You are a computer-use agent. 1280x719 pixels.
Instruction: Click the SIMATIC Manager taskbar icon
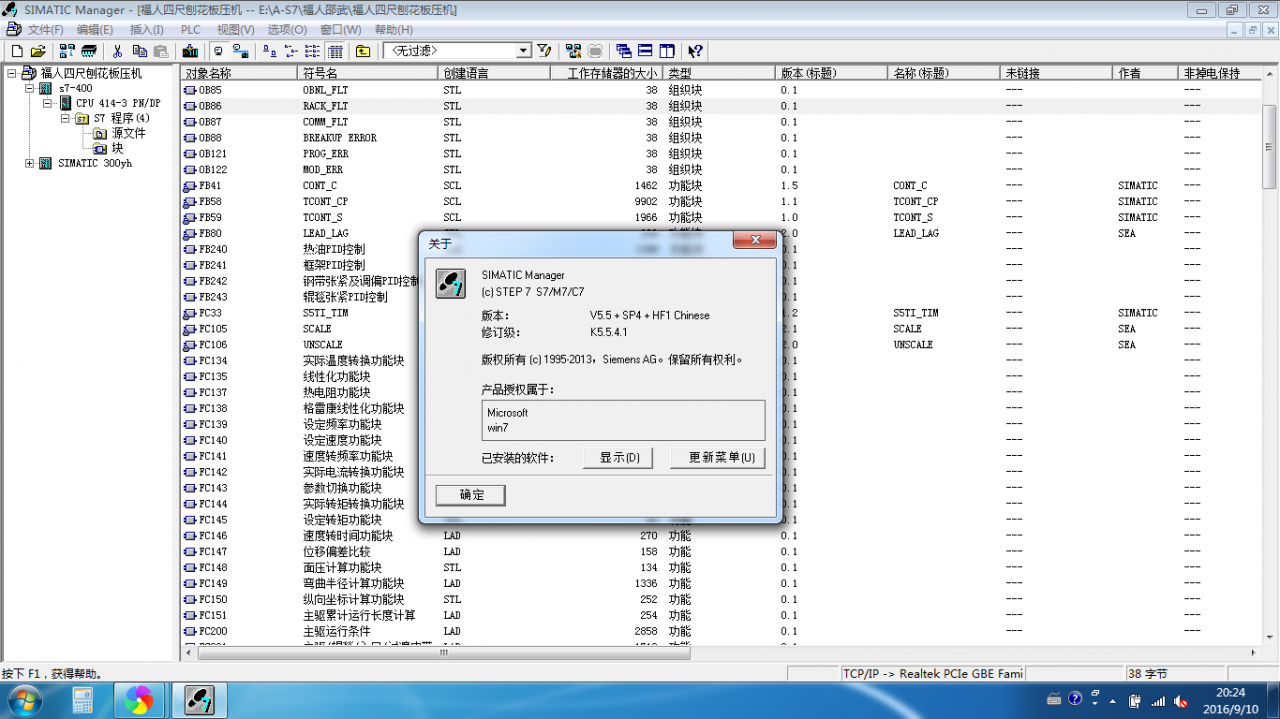pyautogui.click(x=200, y=700)
